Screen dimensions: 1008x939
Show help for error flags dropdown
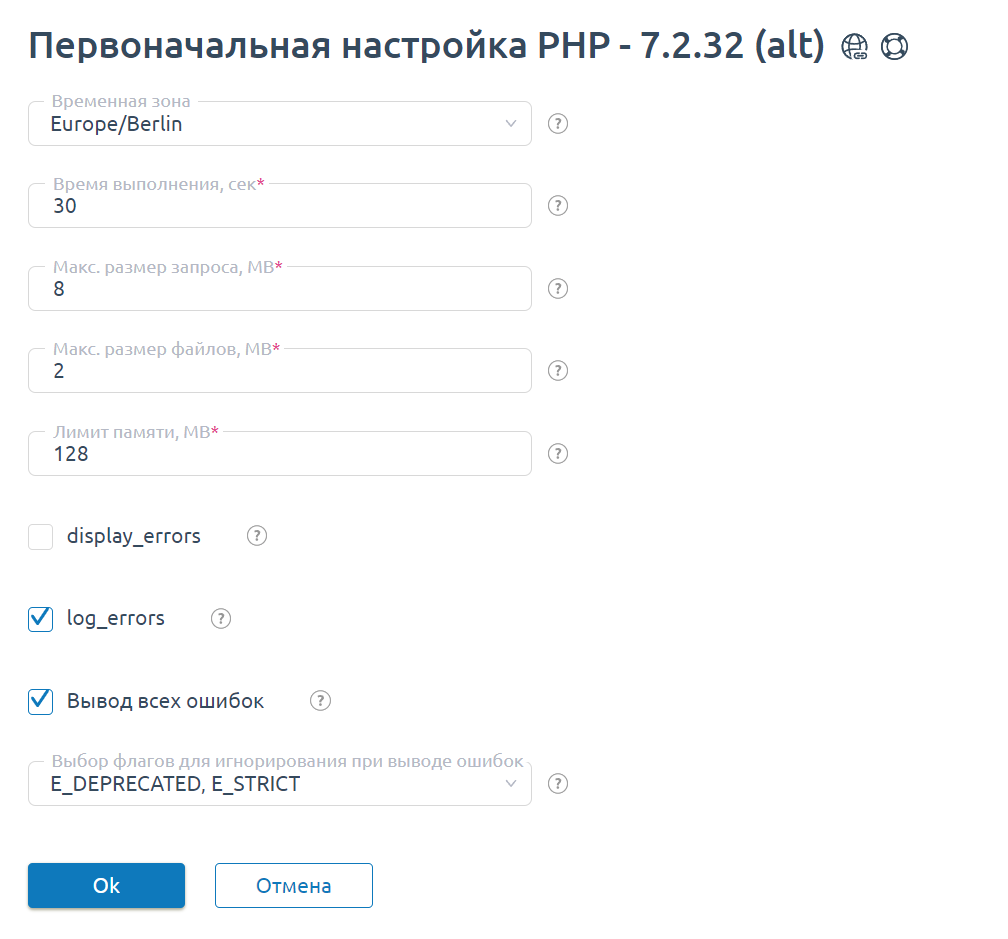click(x=559, y=783)
